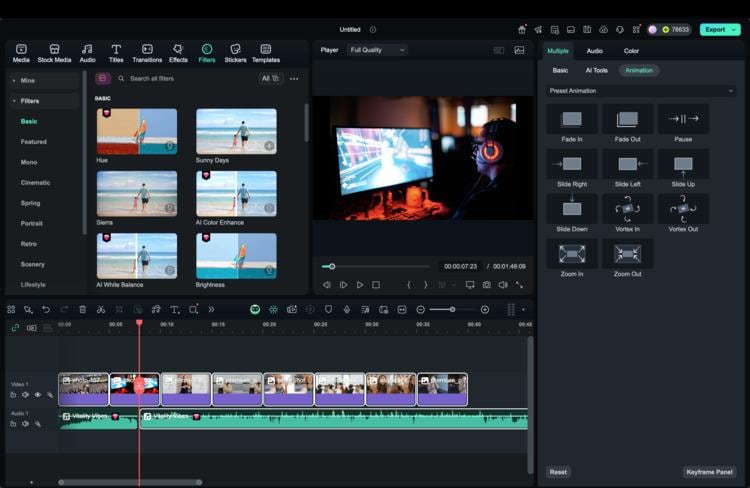Open the Stickers tab
This screenshot has height=488, width=750.
[x=235, y=53]
